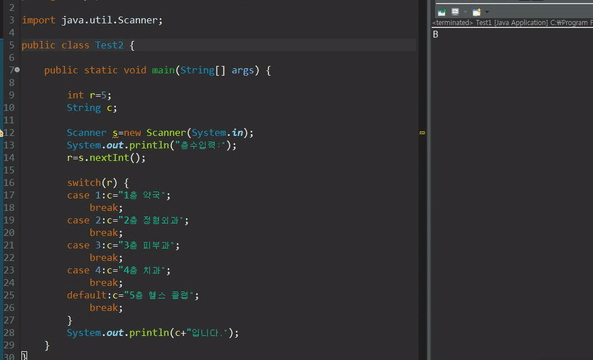Click the r=s.nextInt() statement
Screen dimensions: 593x360
point(106,158)
